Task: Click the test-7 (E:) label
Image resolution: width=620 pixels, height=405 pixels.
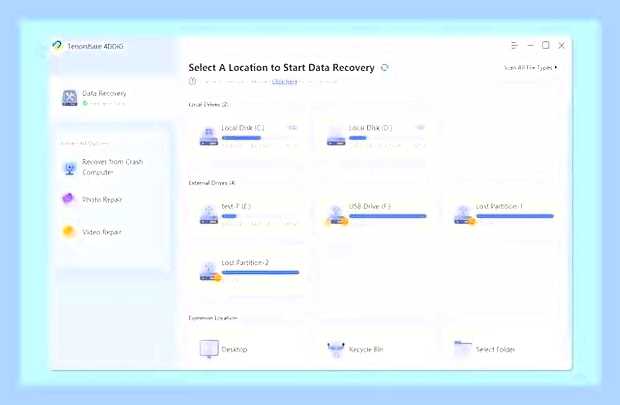Action: pos(236,206)
